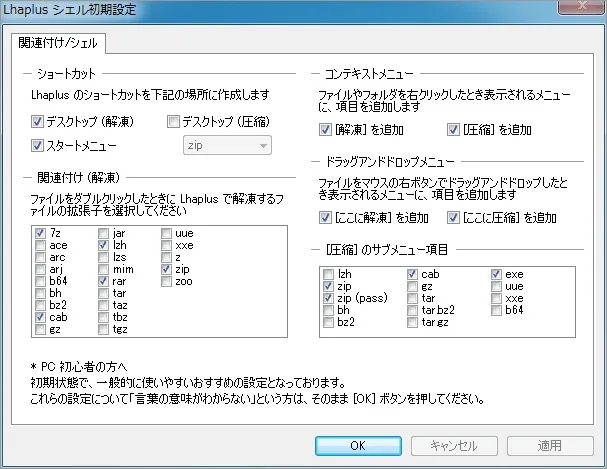Enable tar.bz2 compress submenu item
The width and height of the screenshot is (607, 469).
[412, 310]
